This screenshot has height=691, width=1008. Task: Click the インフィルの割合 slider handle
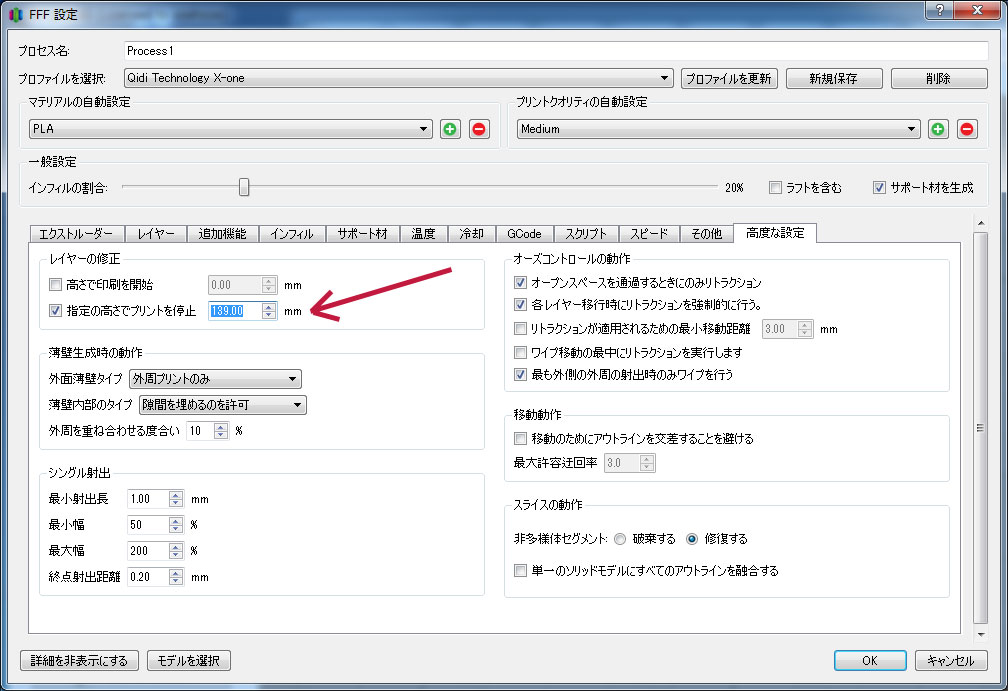pyautogui.click(x=243, y=187)
